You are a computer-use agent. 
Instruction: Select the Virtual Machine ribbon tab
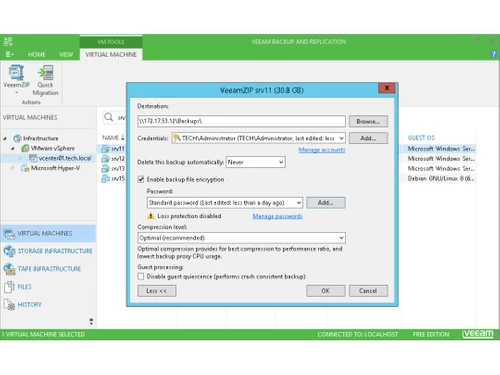pyautogui.click(x=111, y=54)
